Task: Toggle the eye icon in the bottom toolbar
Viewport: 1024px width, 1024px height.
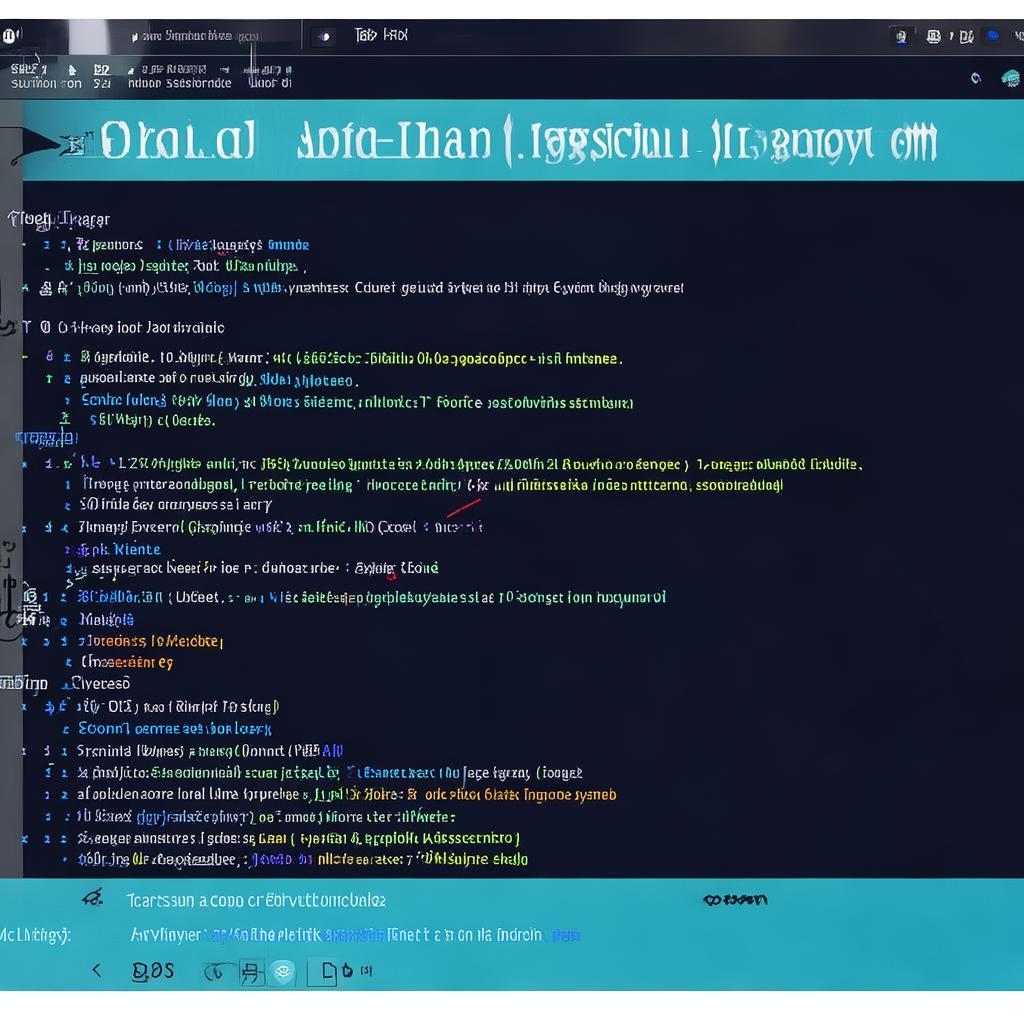Action: pos(283,972)
